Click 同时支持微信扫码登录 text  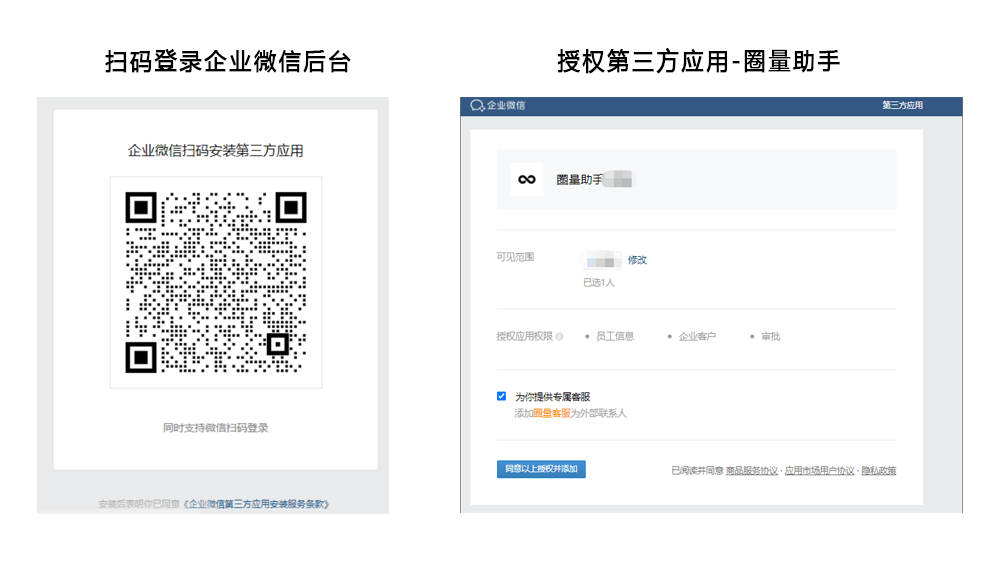(x=216, y=428)
